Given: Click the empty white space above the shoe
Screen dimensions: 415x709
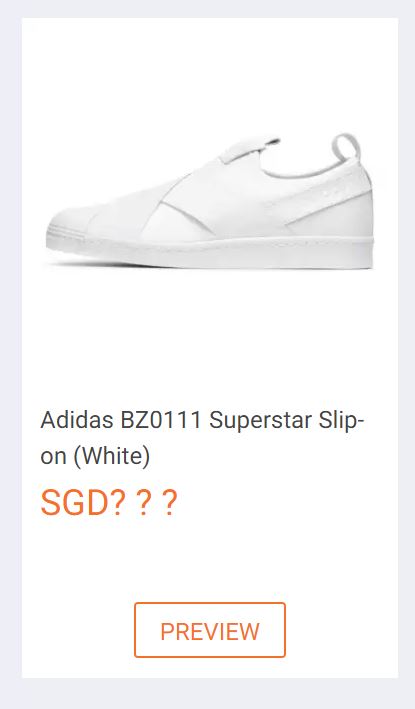Looking at the screenshot, I should point(210,72).
